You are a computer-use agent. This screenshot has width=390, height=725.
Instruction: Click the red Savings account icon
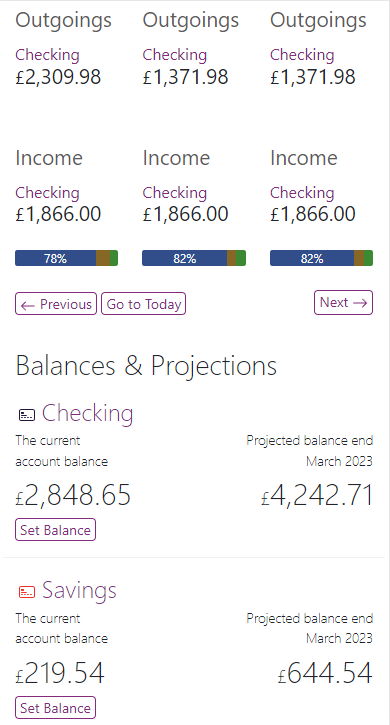(x=26, y=592)
